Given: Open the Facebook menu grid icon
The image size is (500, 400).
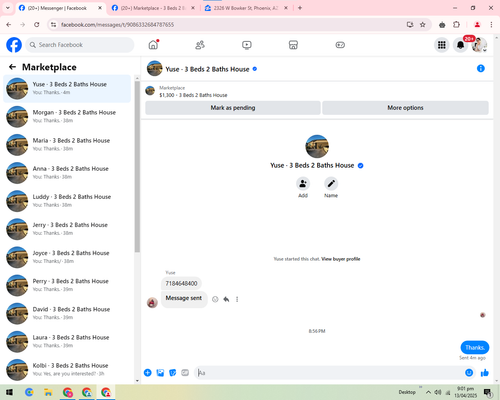Looking at the screenshot, I should (442, 45).
